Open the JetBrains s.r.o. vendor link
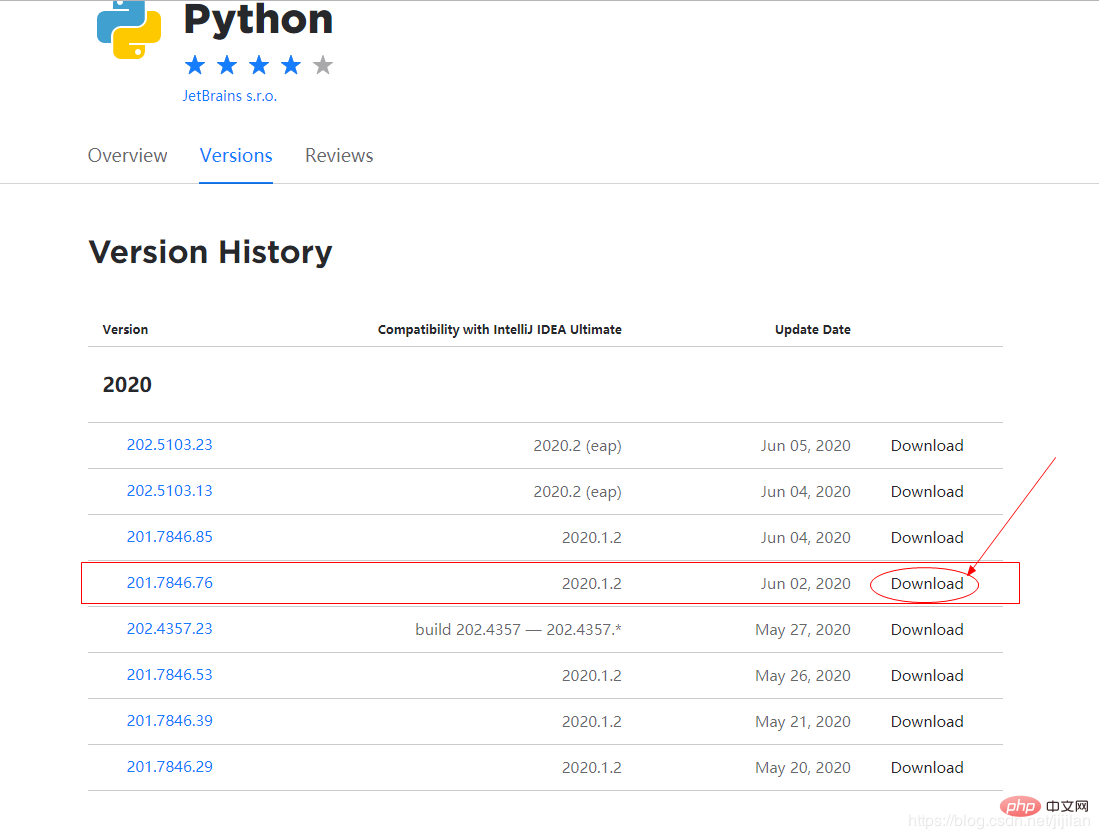 [229, 96]
